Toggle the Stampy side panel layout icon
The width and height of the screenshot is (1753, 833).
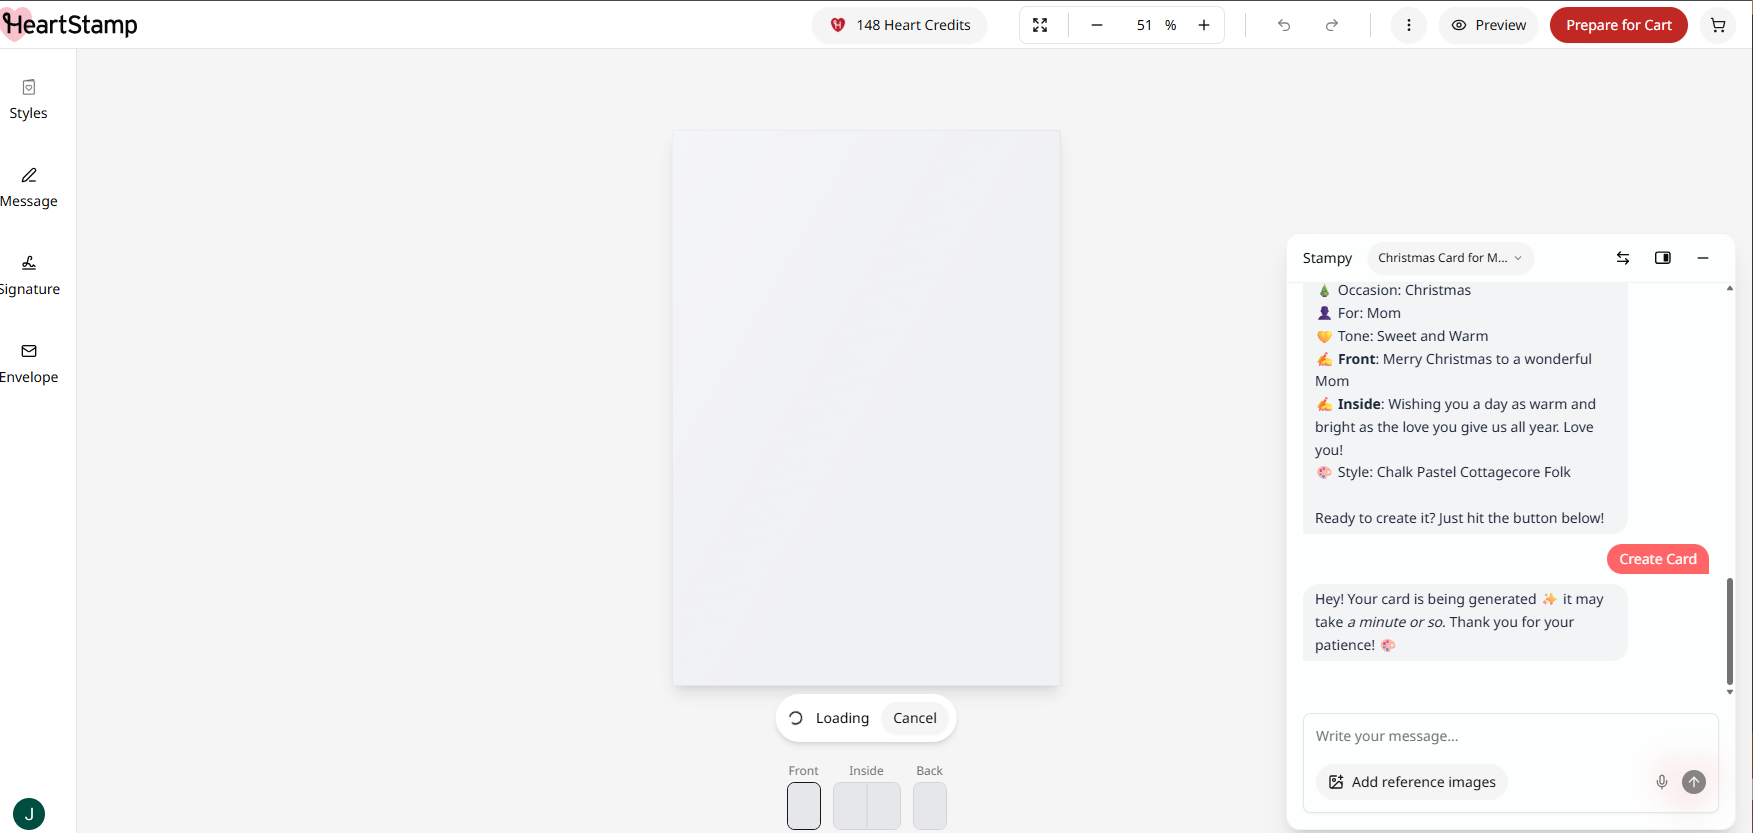click(1663, 258)
